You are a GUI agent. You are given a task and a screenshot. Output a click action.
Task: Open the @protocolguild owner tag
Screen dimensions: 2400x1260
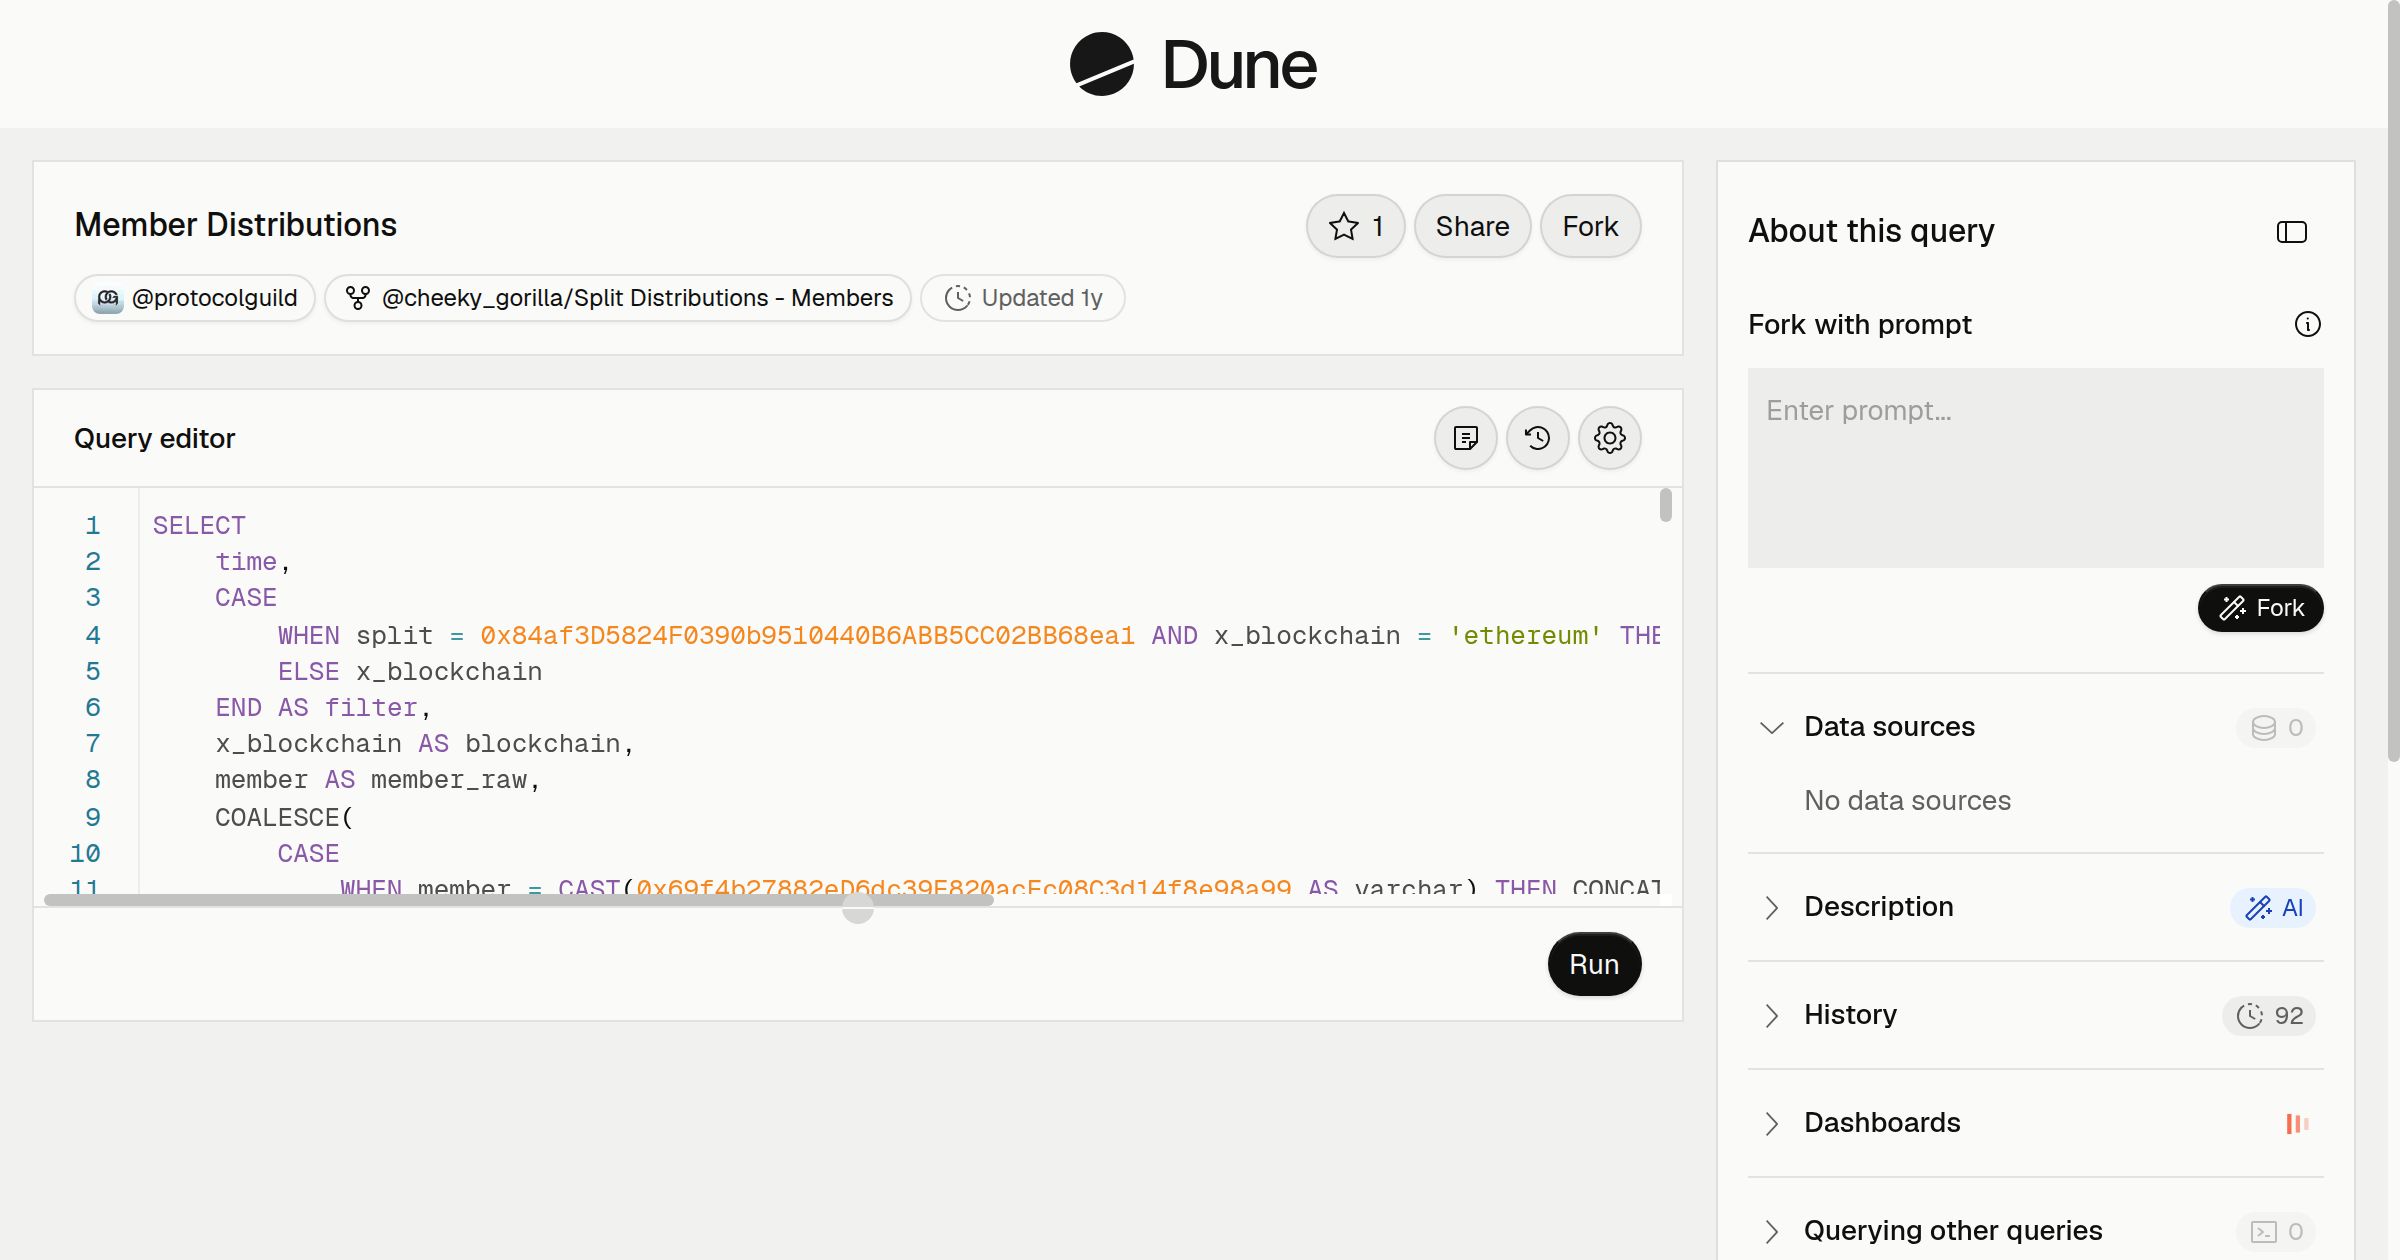[195, 298]
